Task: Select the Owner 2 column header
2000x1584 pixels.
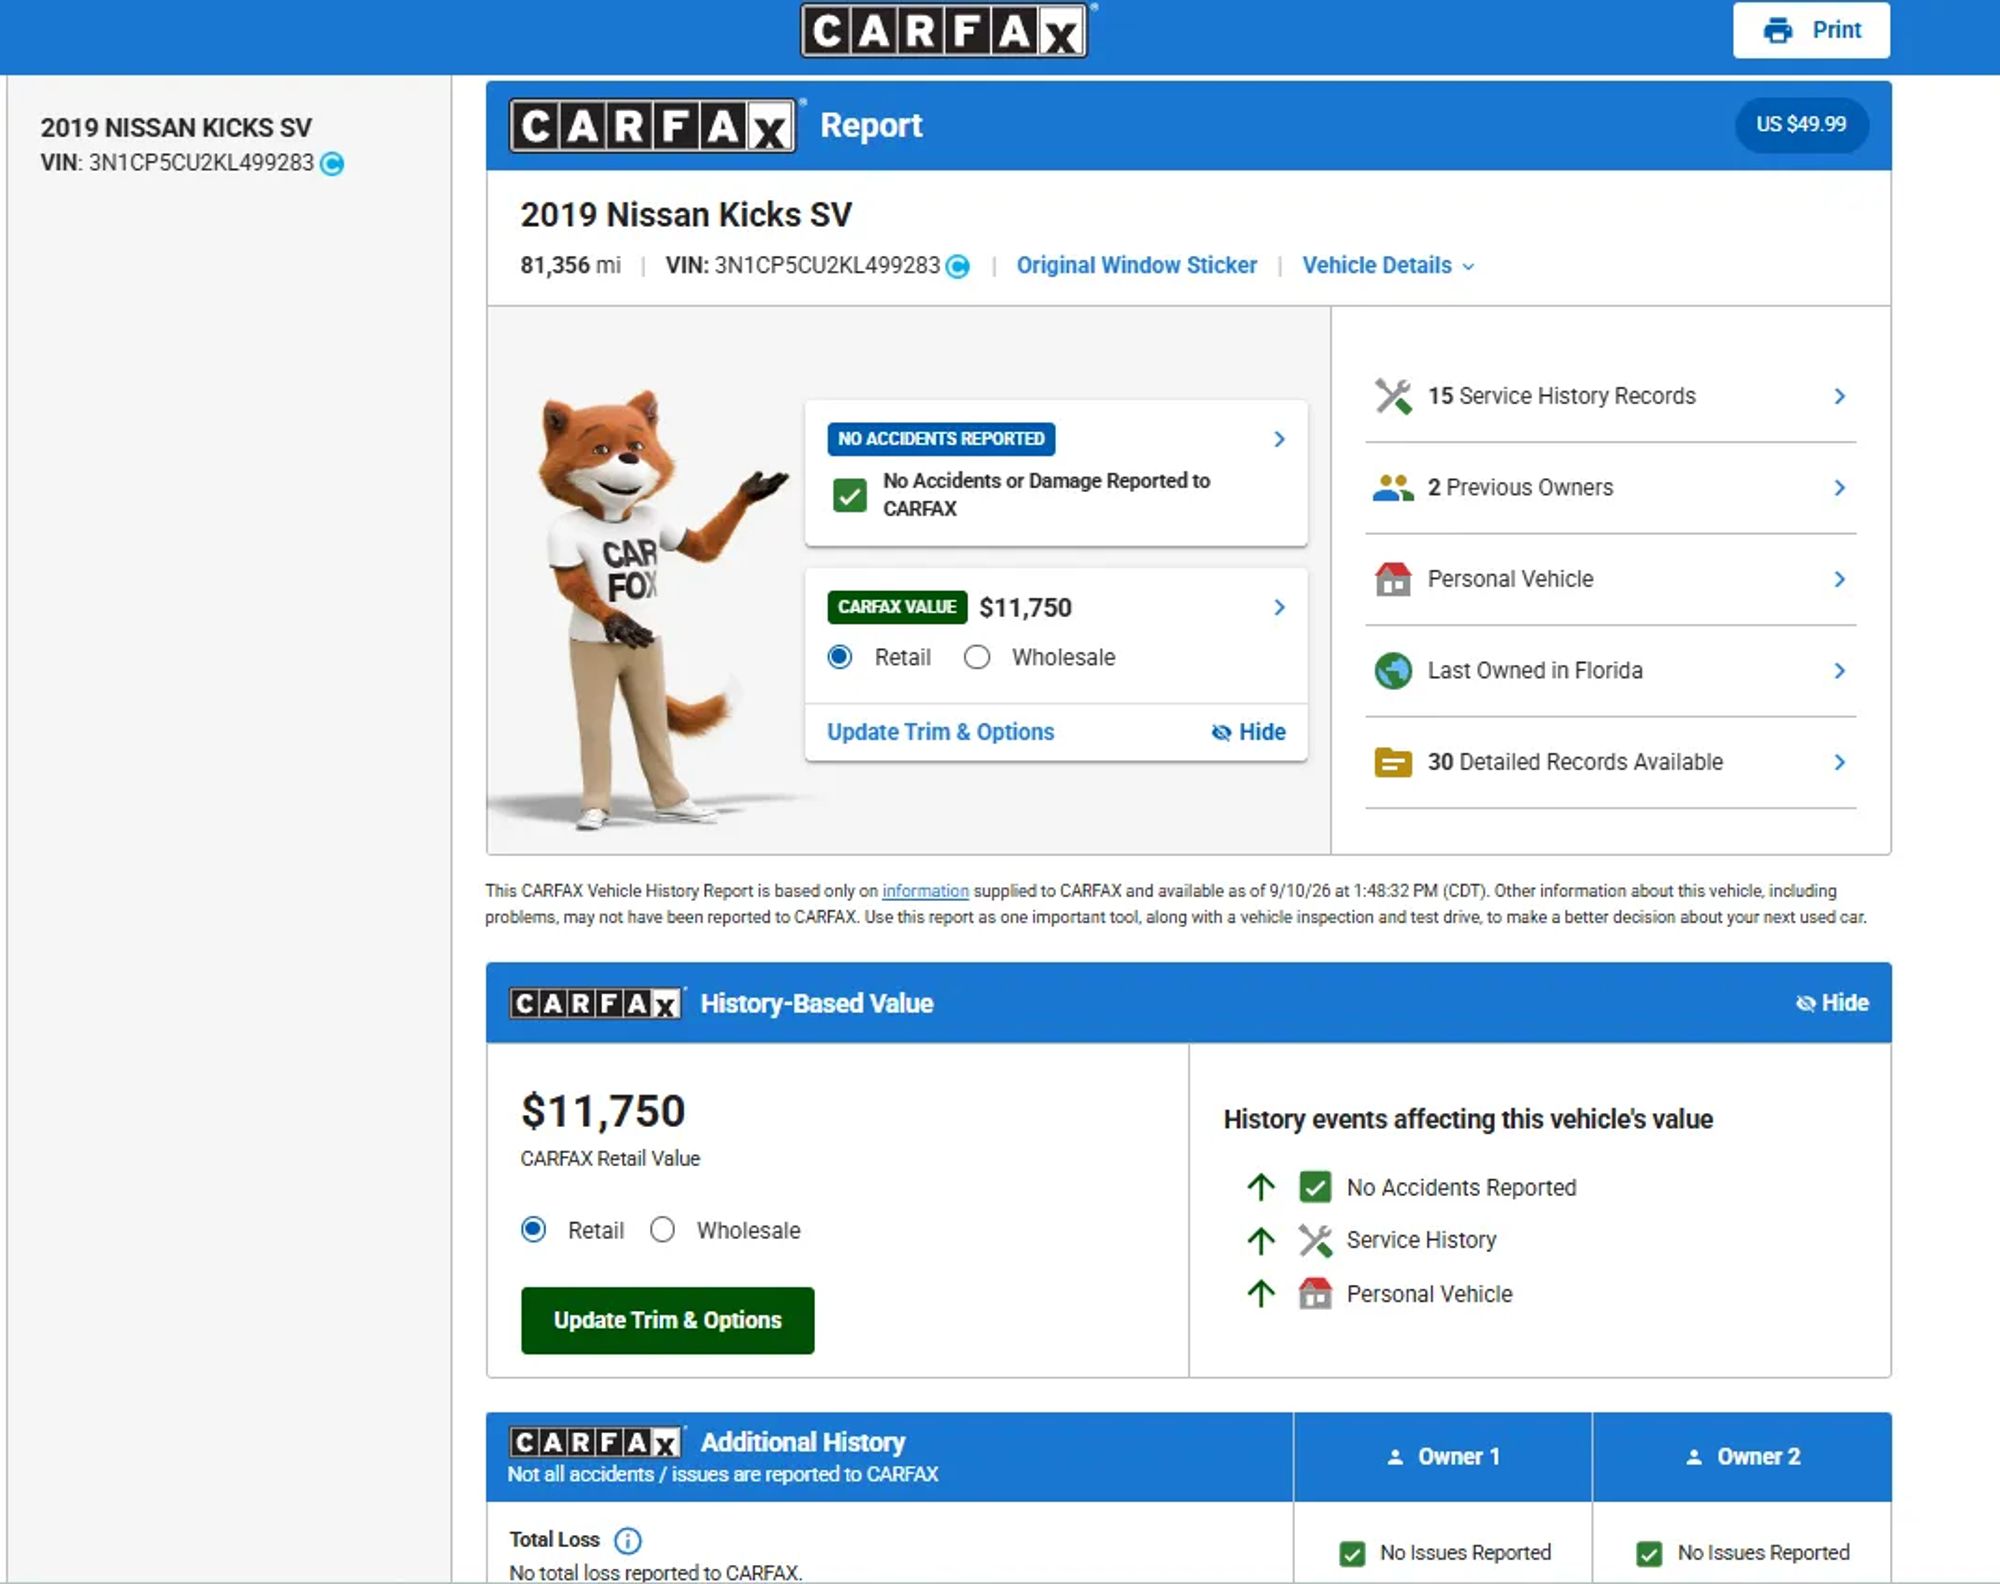Action: pyautogui.click(x=1742, y=1457)
